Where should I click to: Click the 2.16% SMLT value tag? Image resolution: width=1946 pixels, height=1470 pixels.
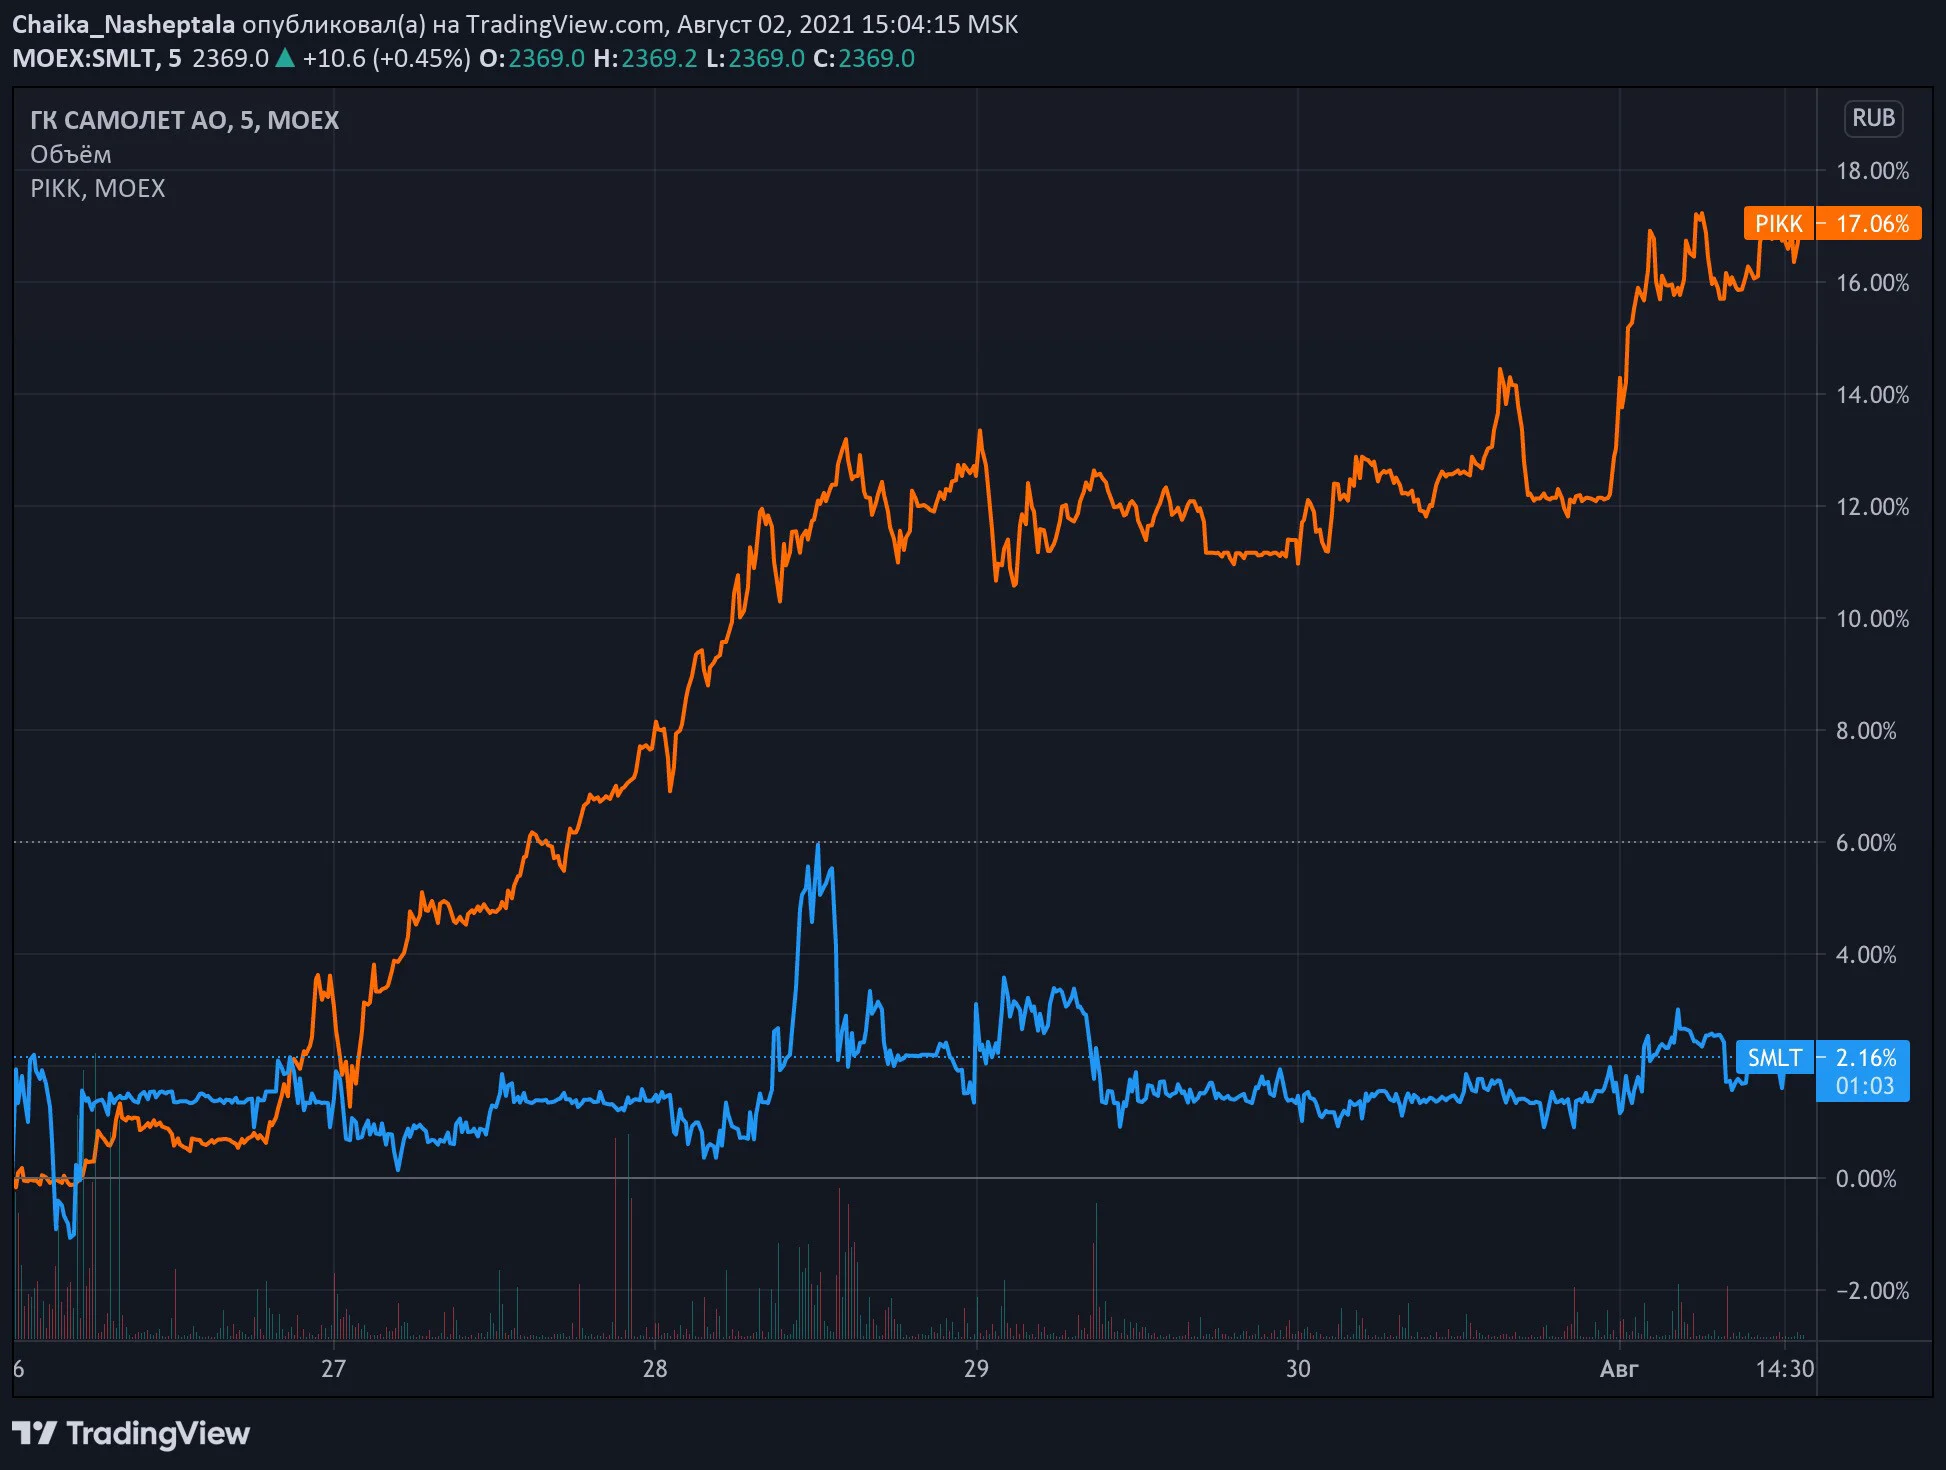click(x=1864, y=1057)
